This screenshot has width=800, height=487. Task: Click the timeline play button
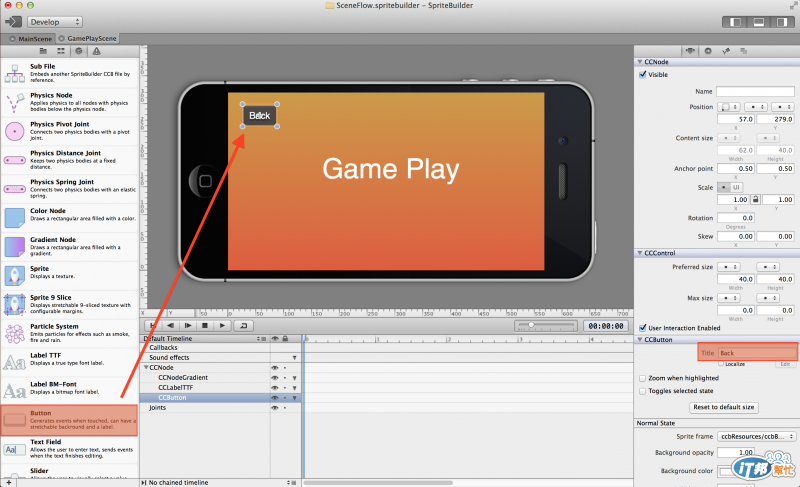click(x=222, y=325)
